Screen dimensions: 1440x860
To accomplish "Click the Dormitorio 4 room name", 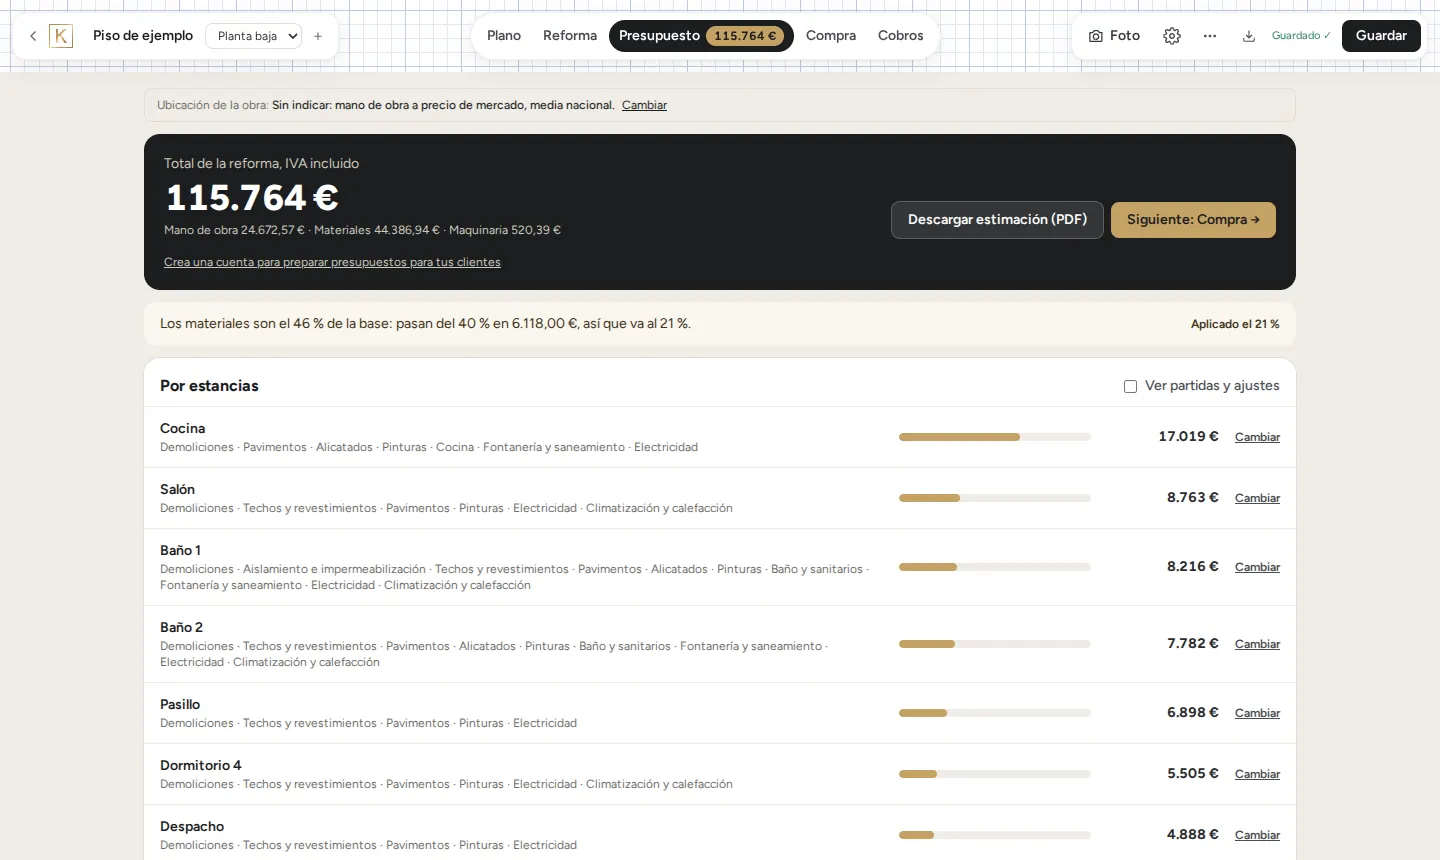I will coord(201,765).
